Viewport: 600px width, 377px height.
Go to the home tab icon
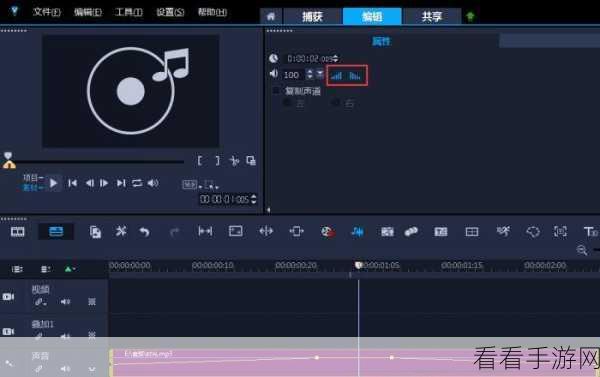[271, 16]
